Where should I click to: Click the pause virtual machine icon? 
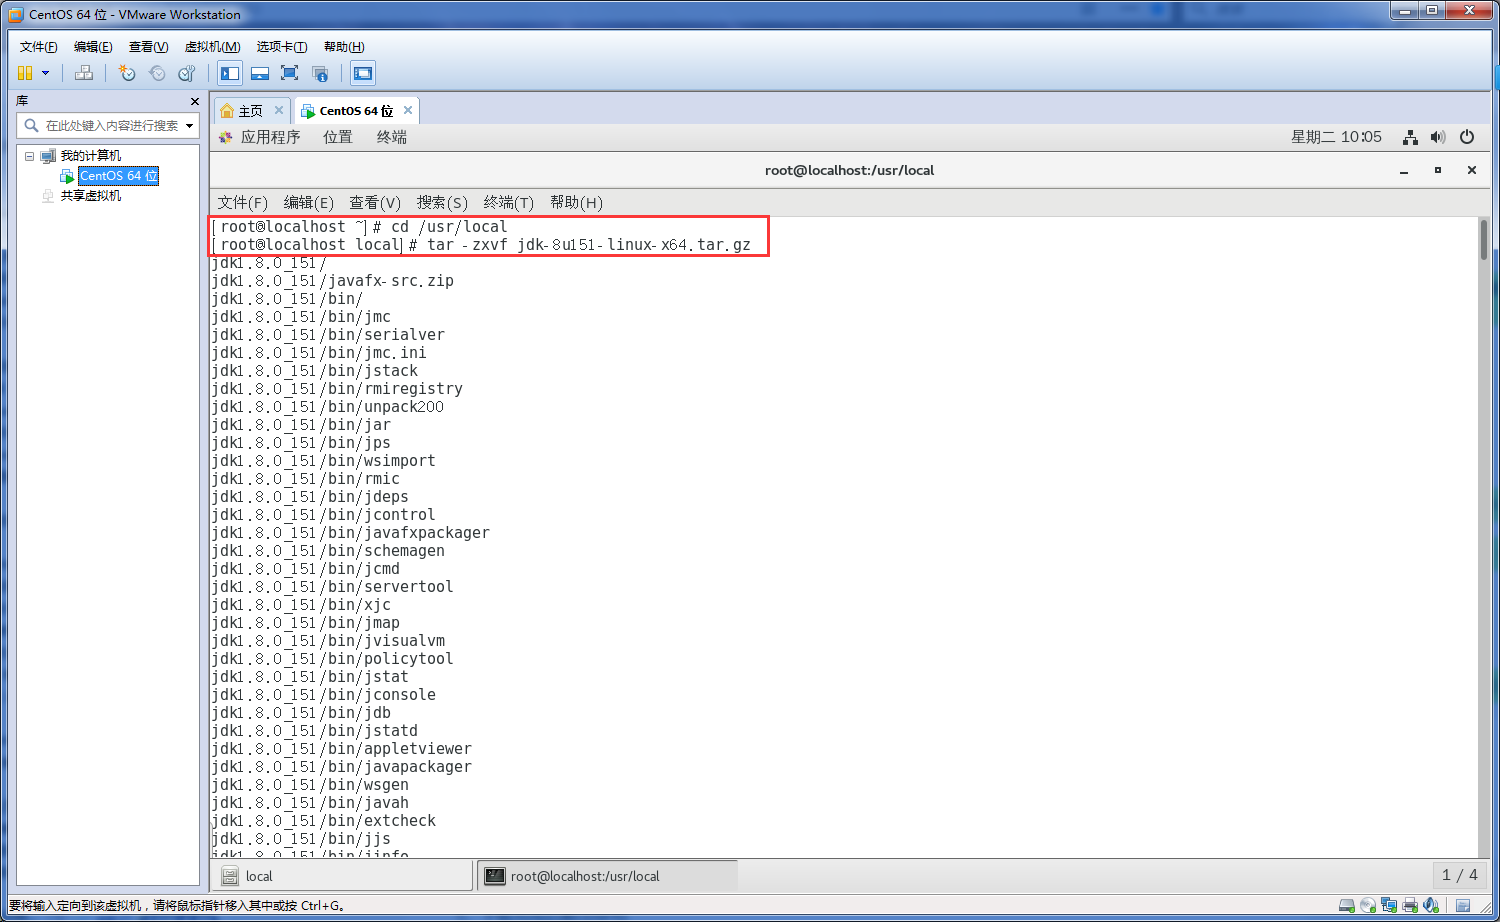pos(25,73)
